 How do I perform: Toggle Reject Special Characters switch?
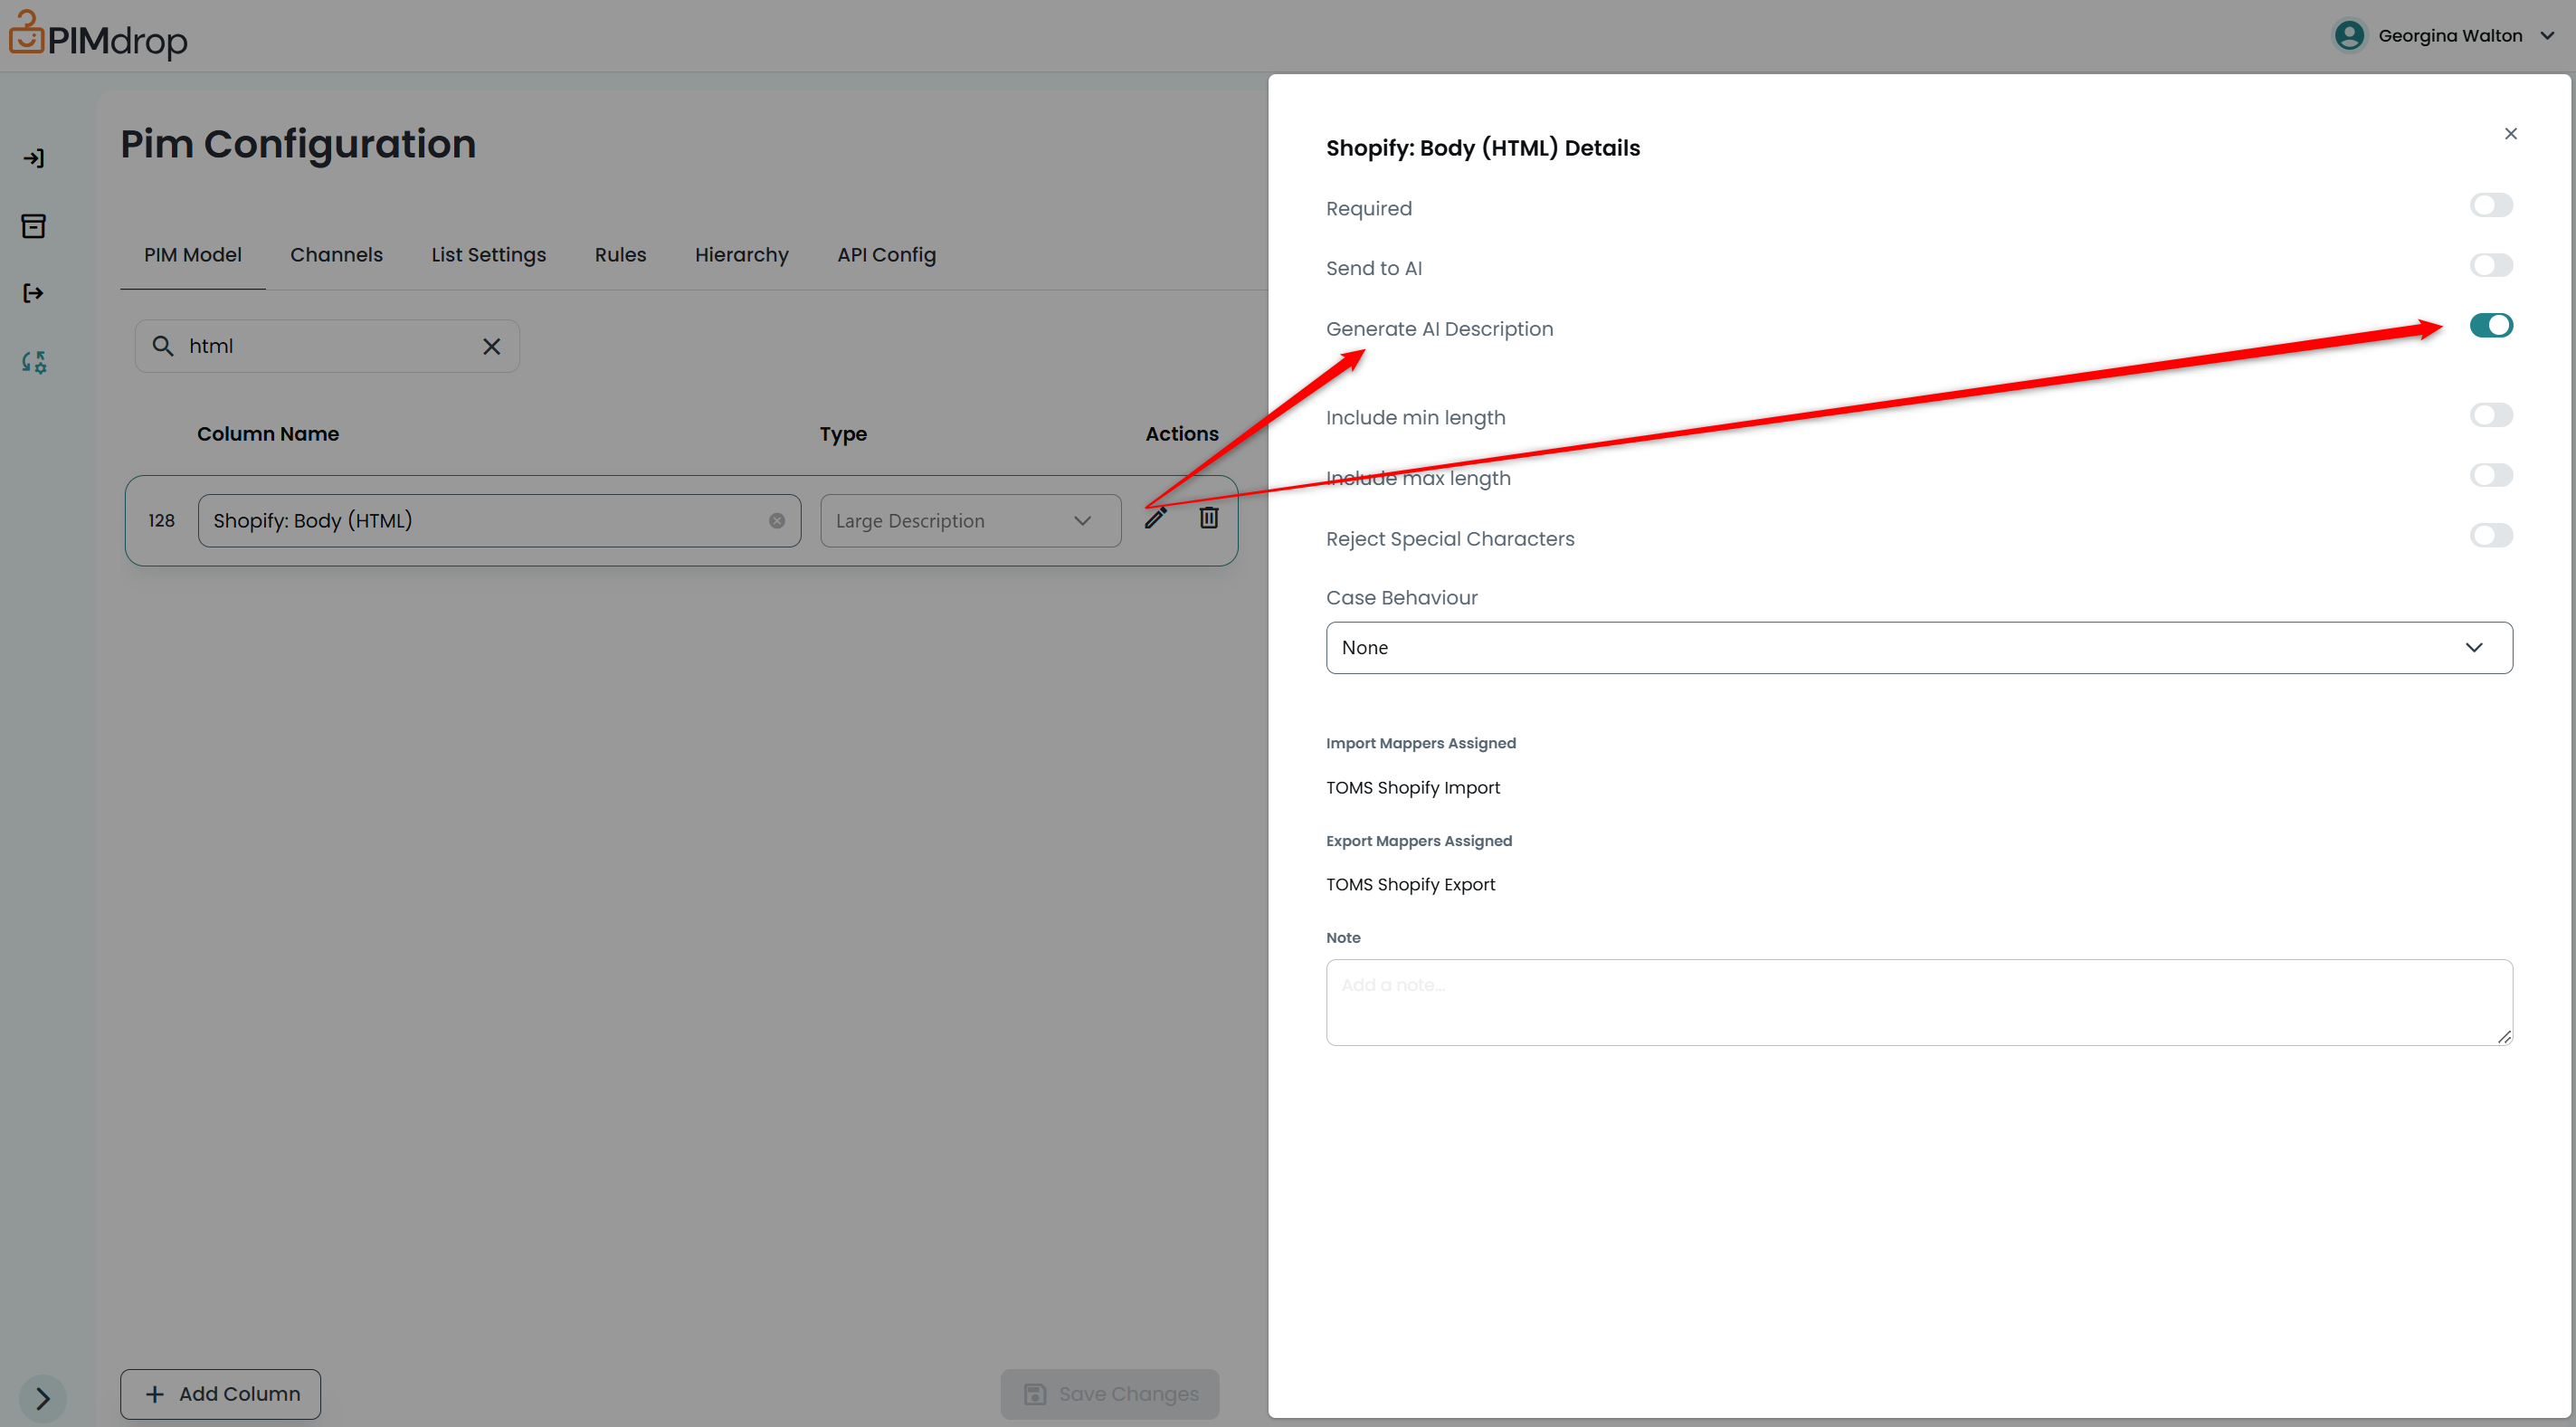(x=2490, y=536)
